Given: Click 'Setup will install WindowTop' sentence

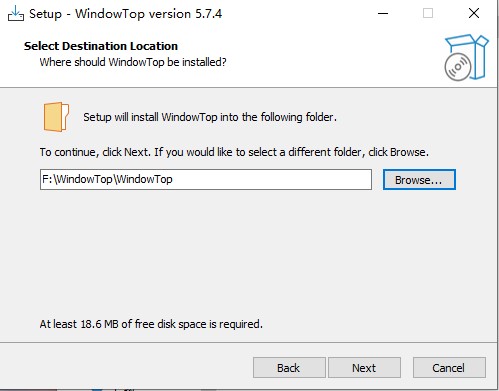Looking at the screenshot, I should (210, 117).
